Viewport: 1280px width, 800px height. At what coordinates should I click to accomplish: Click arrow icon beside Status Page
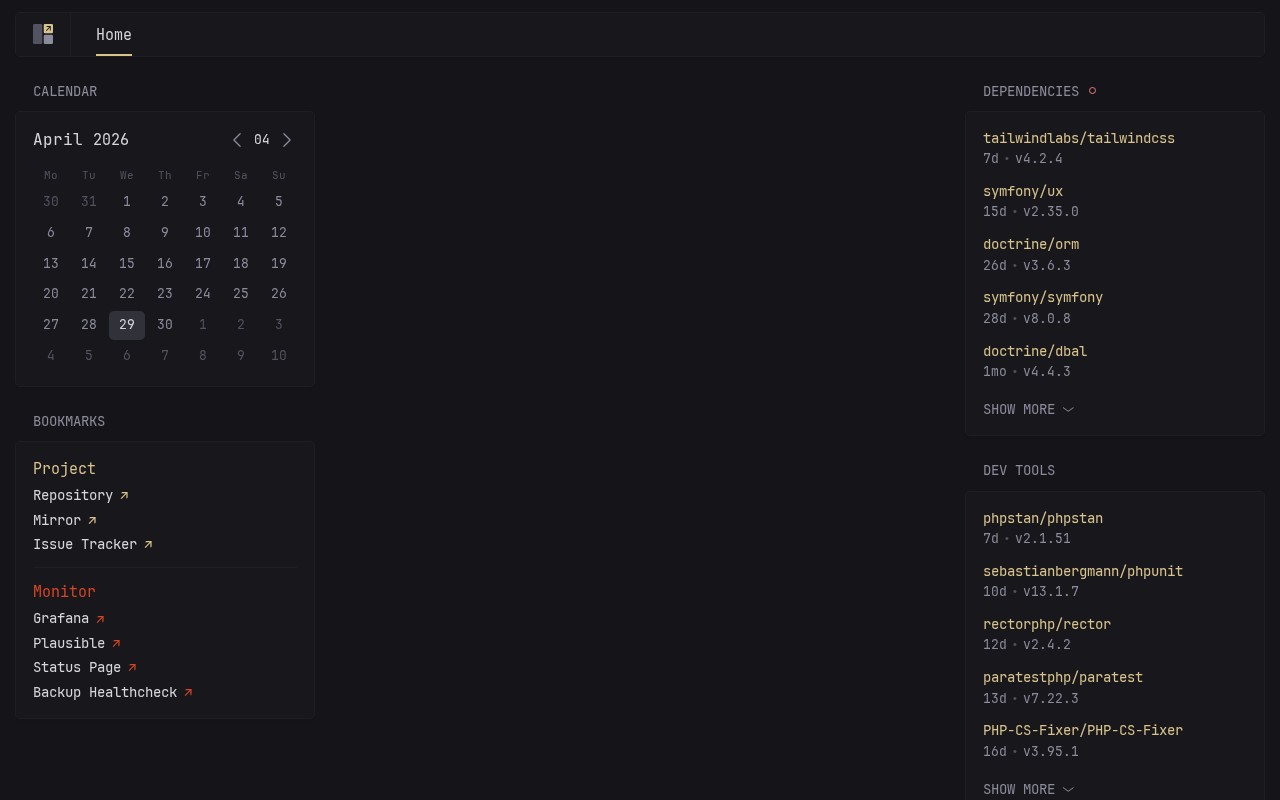pyautogui.click(x=132, y=668)
